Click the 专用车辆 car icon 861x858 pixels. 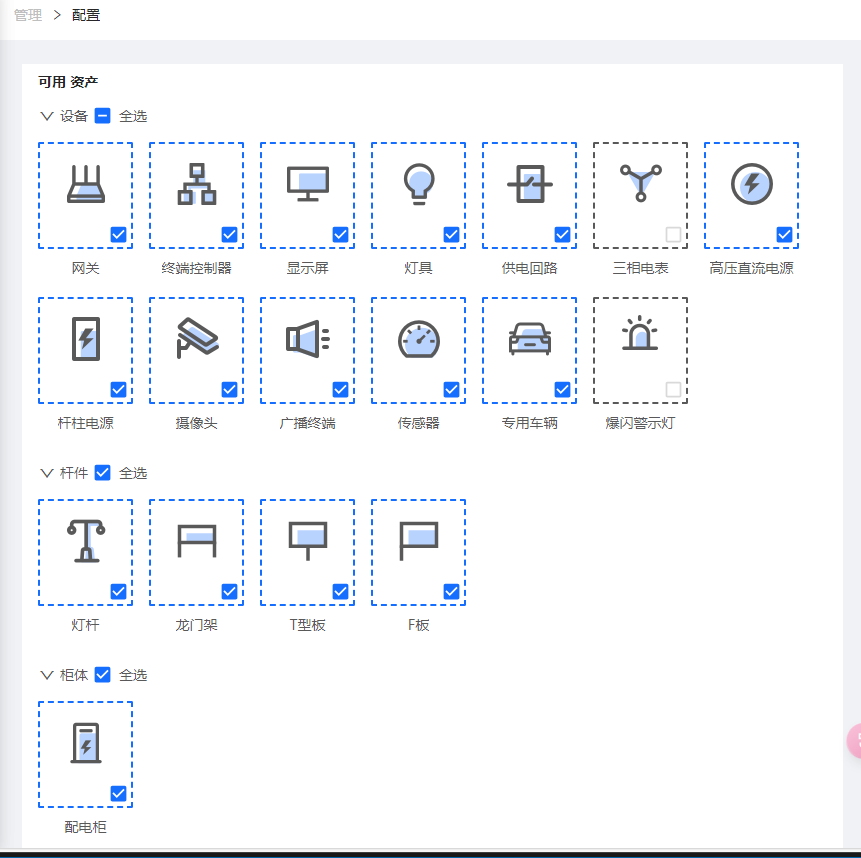[529, 339]
